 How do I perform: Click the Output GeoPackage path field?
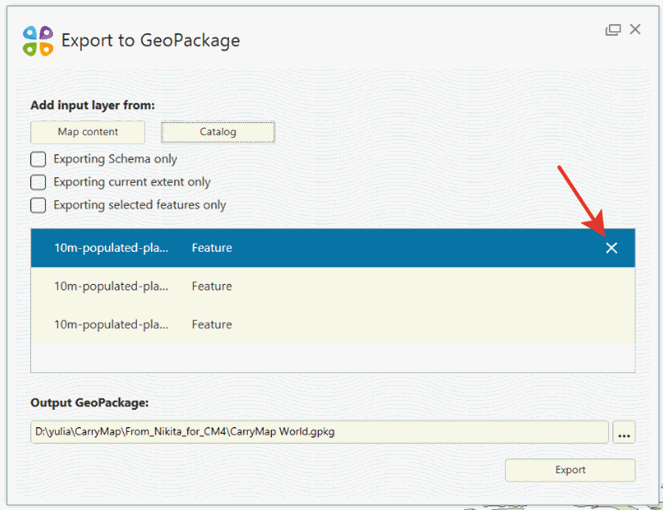(x=319, y=432)
